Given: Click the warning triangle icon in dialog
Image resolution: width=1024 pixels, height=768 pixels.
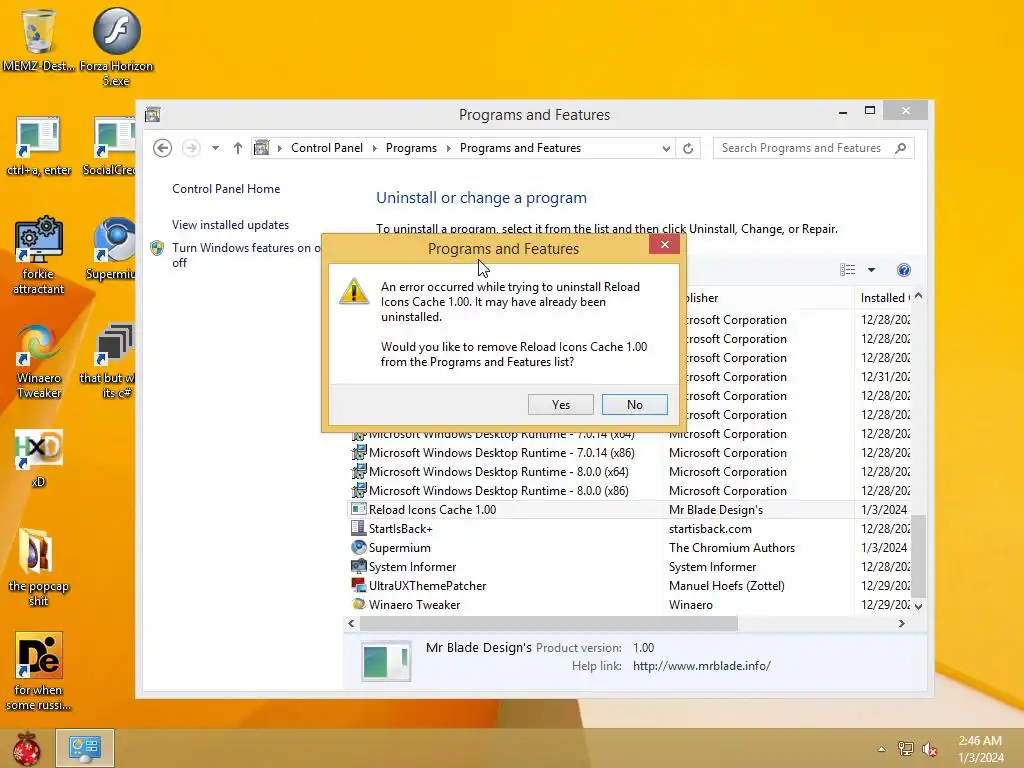Looking at the screenshot, I should coord(354,291).
